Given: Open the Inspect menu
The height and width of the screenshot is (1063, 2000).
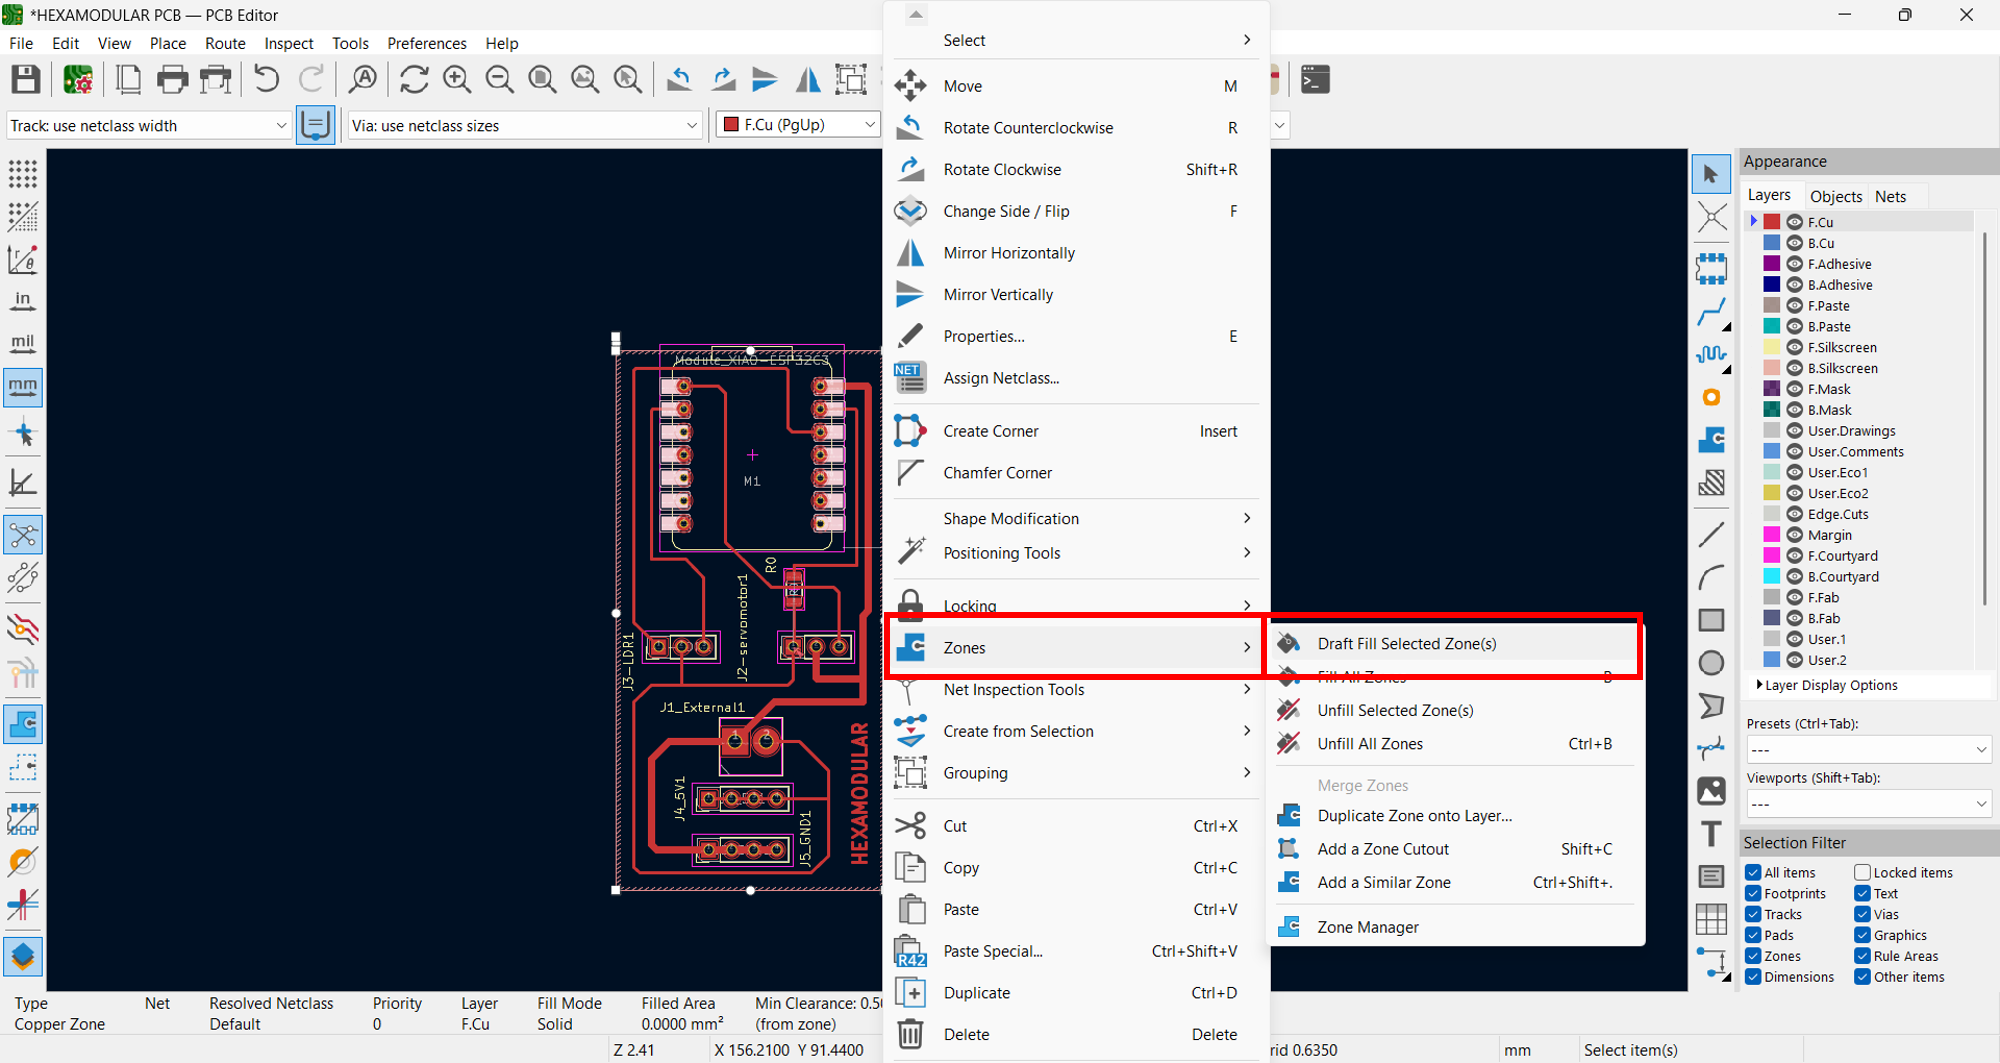Looking at the screenshot, I should pos(288,43).
